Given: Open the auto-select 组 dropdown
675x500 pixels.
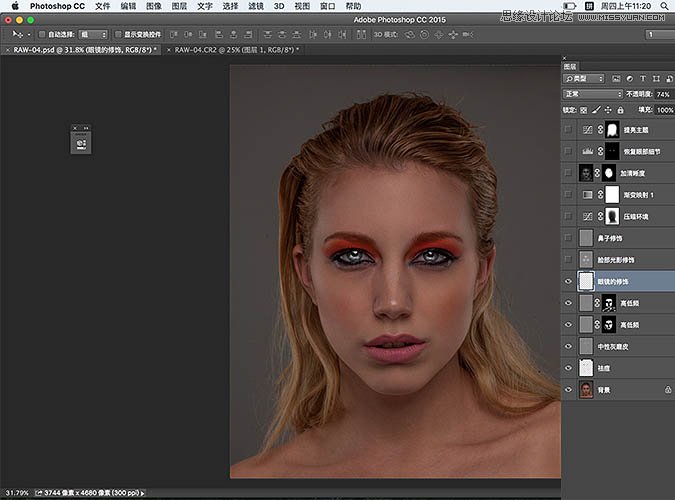Looking at the screenshot, I should [x=93, y=34].
